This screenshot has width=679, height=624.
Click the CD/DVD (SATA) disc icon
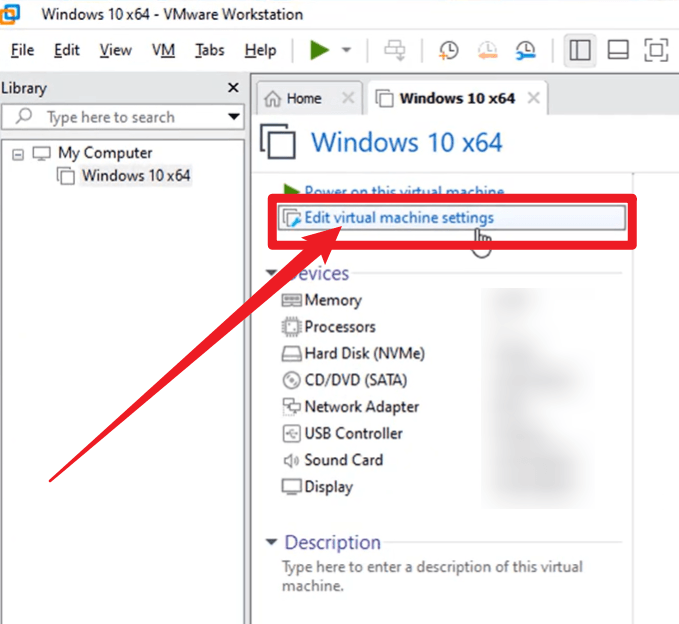coord(291,381)
